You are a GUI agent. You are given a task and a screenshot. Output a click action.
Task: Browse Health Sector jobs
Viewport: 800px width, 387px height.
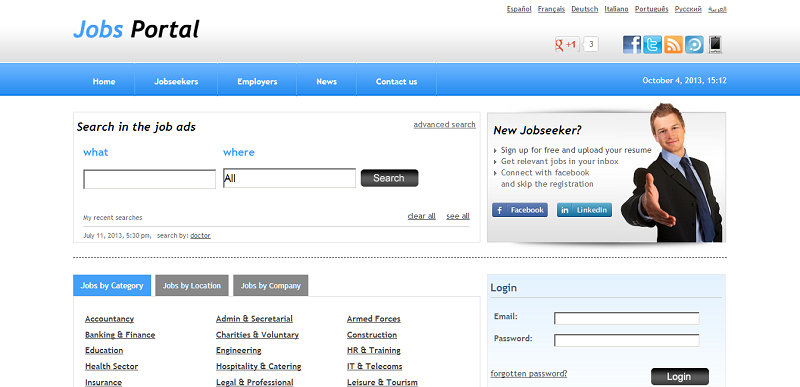point(111,367)
